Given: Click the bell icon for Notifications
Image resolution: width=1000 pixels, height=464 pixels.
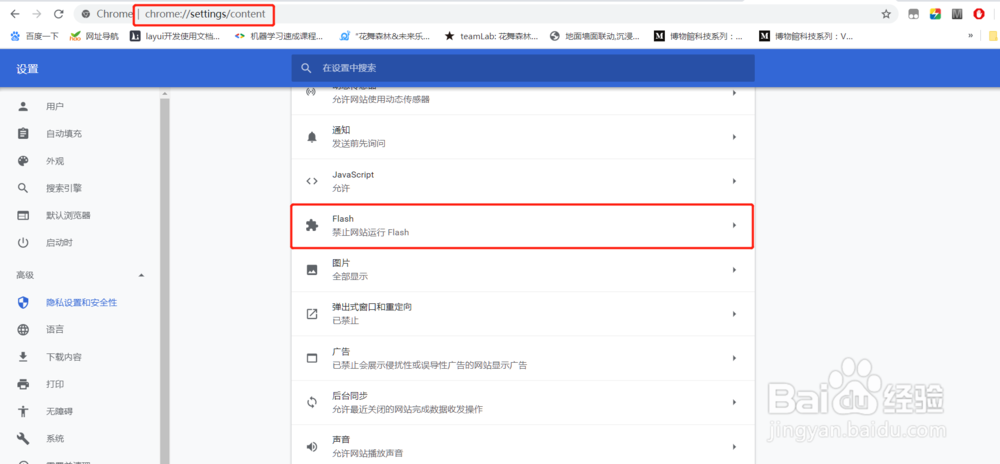Looking at the screenshot, I should 312,137.
